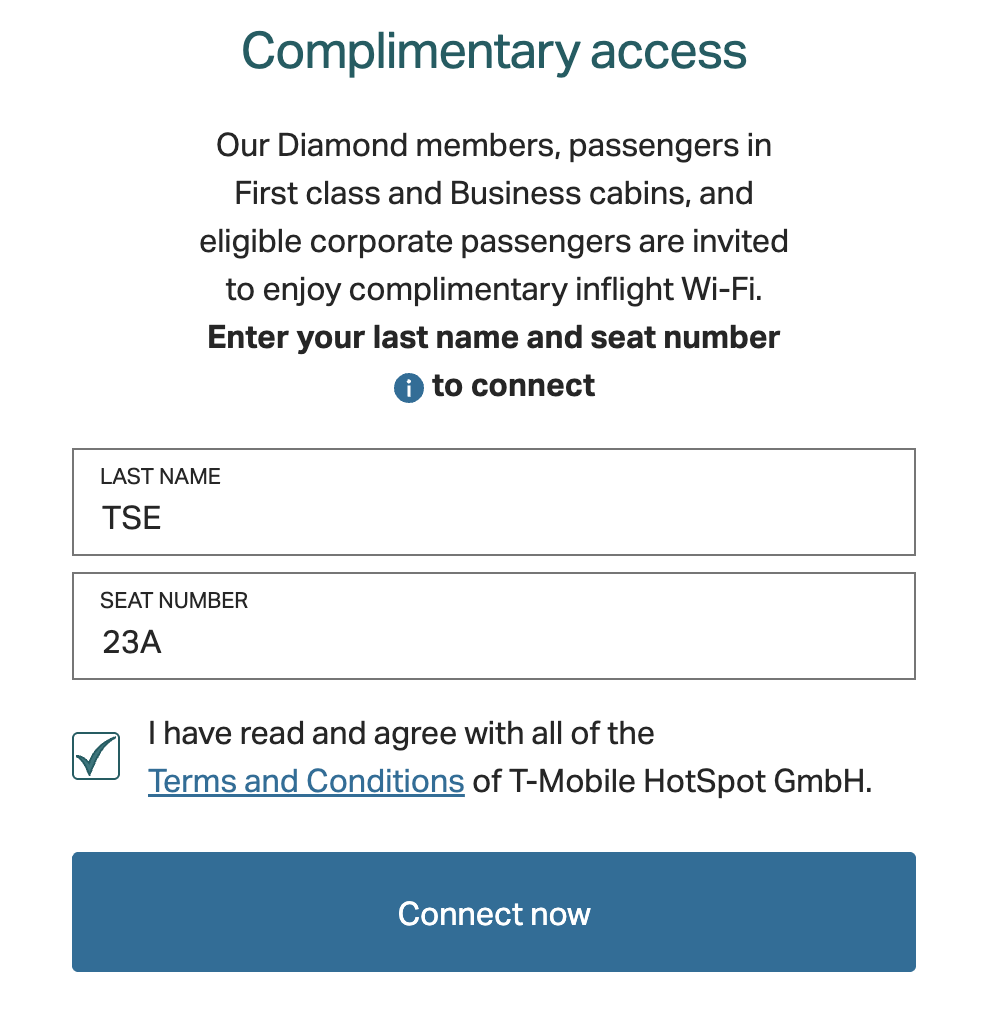Click the 'Enter your last name and seat number' text
Screen dimensions: 998x1022
point(493,338)
